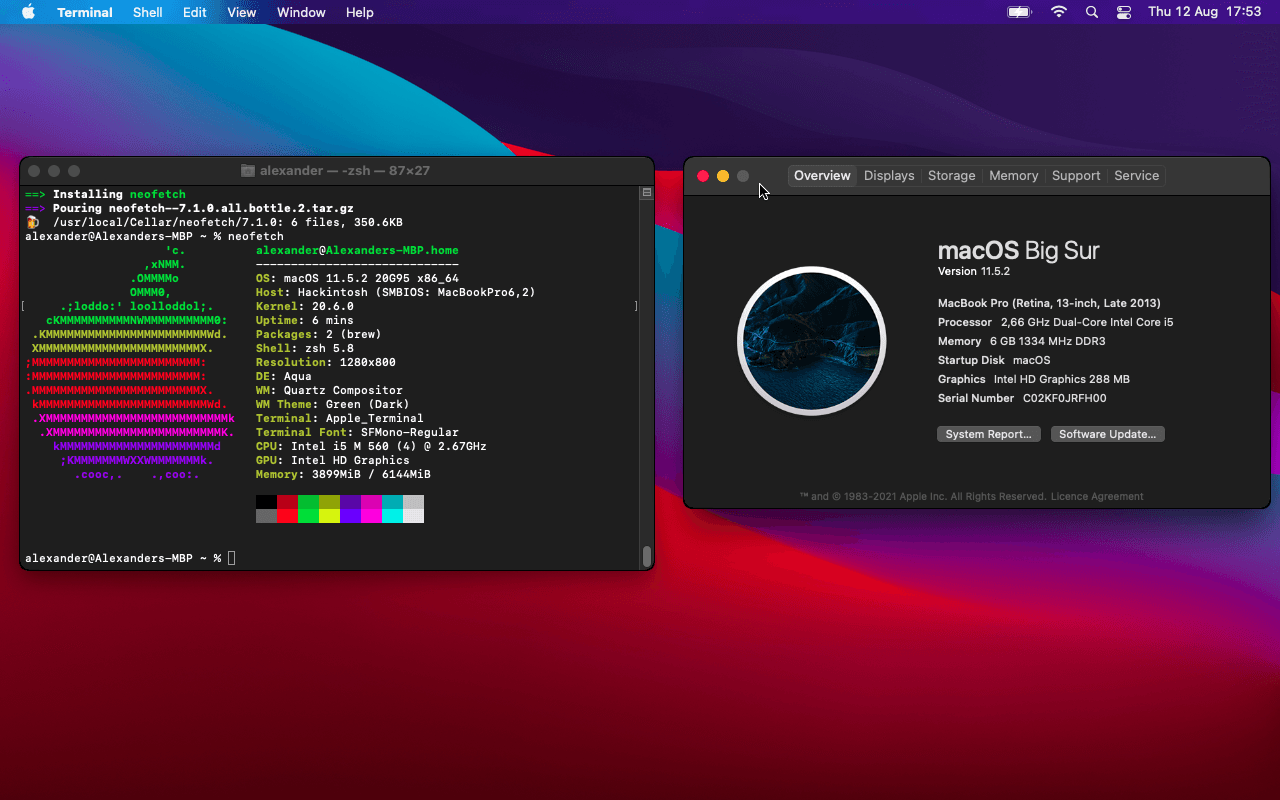Viewport: 1280px width, 800px height.
Task: Open Control Centre
Action: 1124,12
